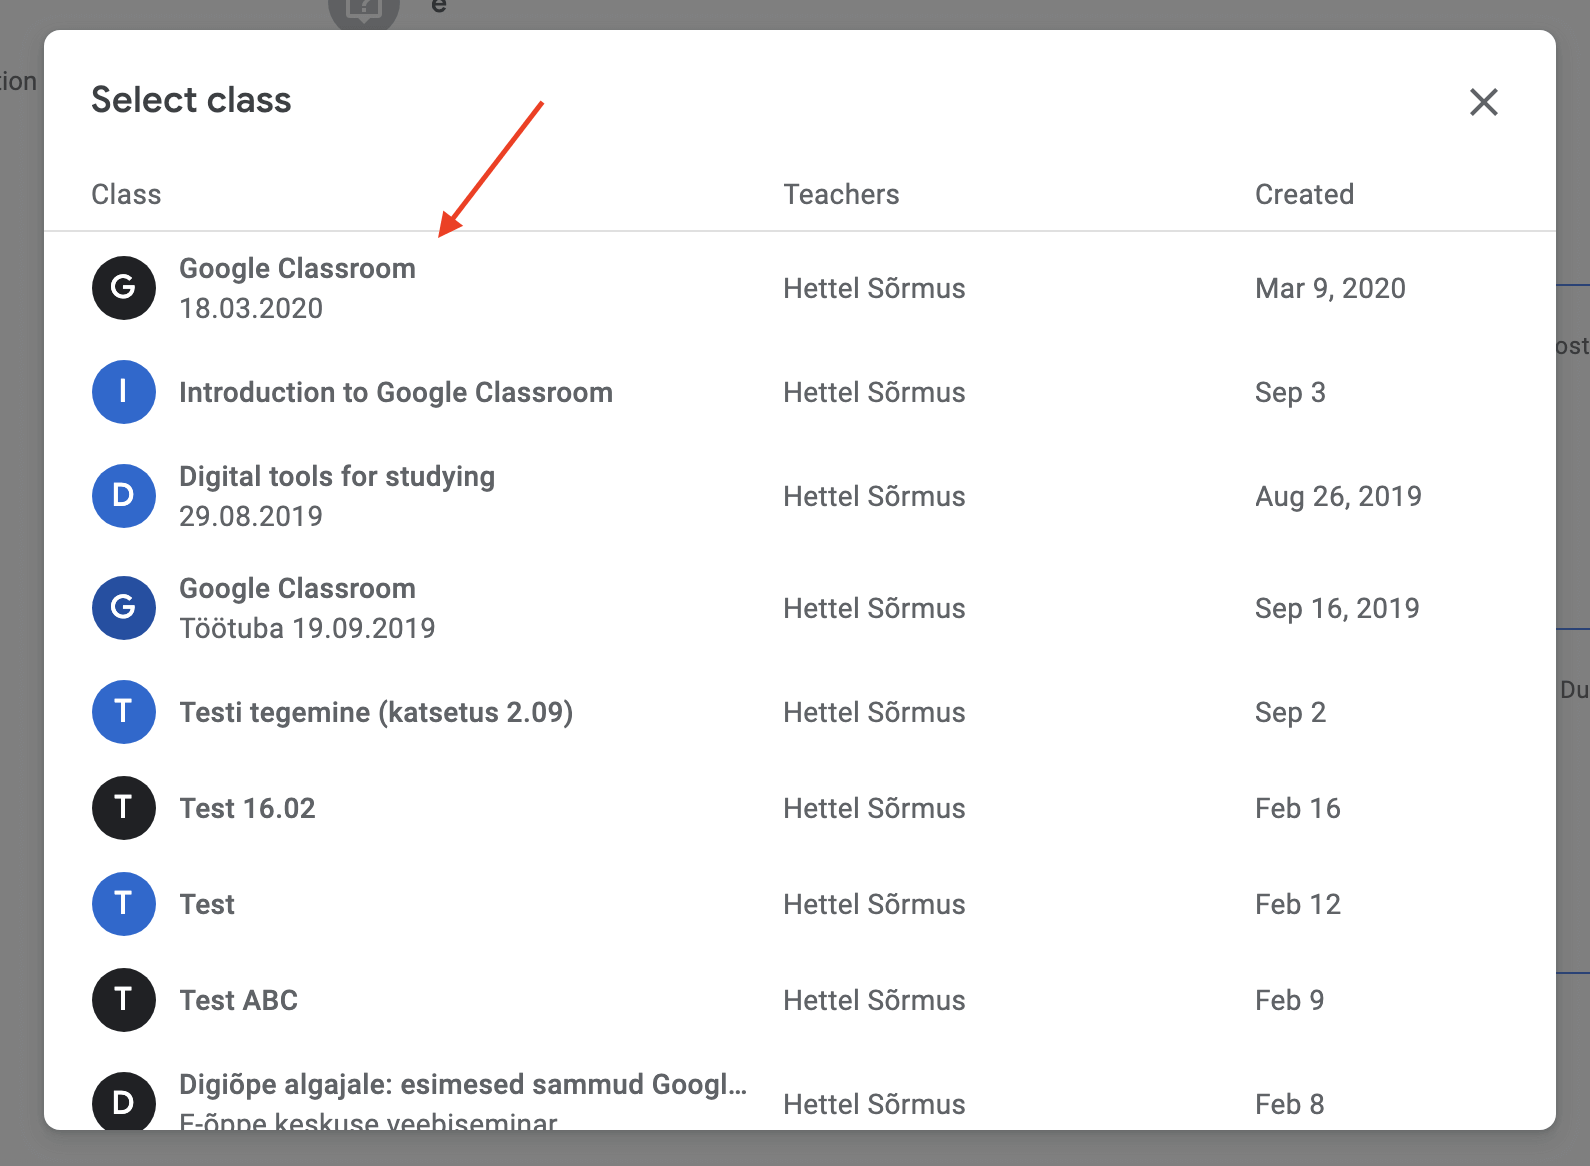Viewport: 1590px width, 1166px height.
Task: Select Introduction to Google Classroom class
Action: (800, 392)
